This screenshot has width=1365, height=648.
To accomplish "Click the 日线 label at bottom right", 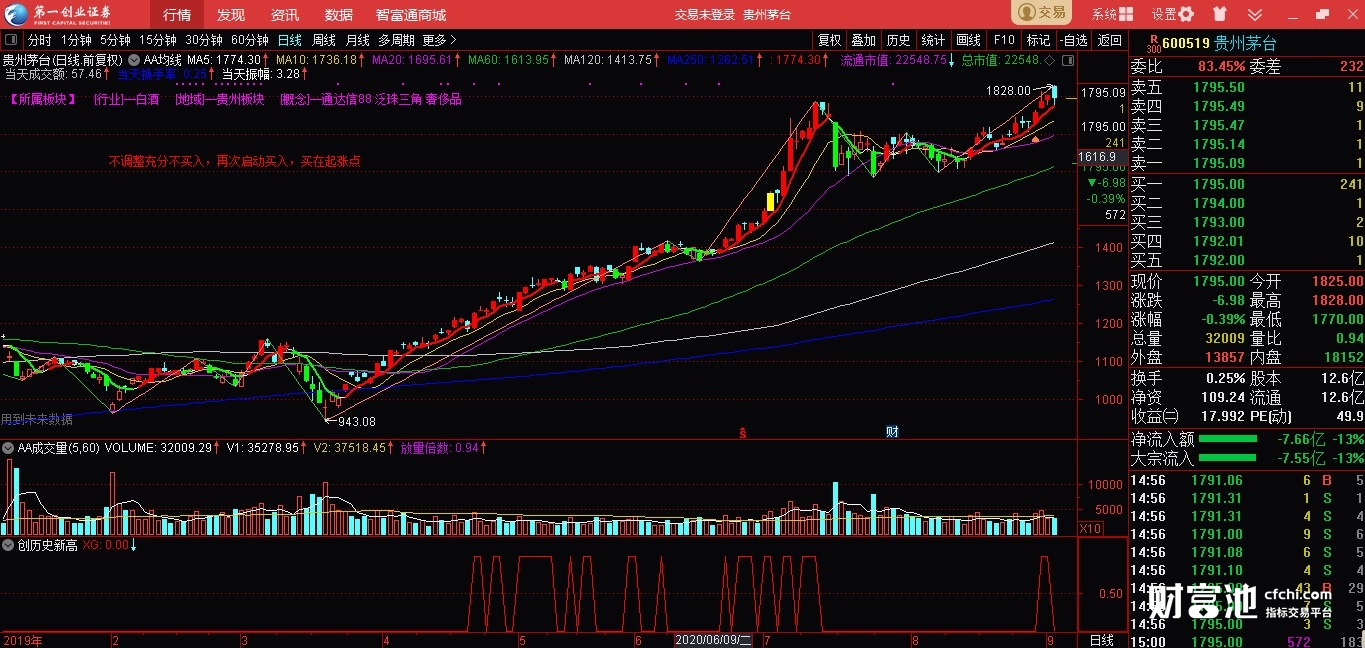I will [x=1101, y=640].
